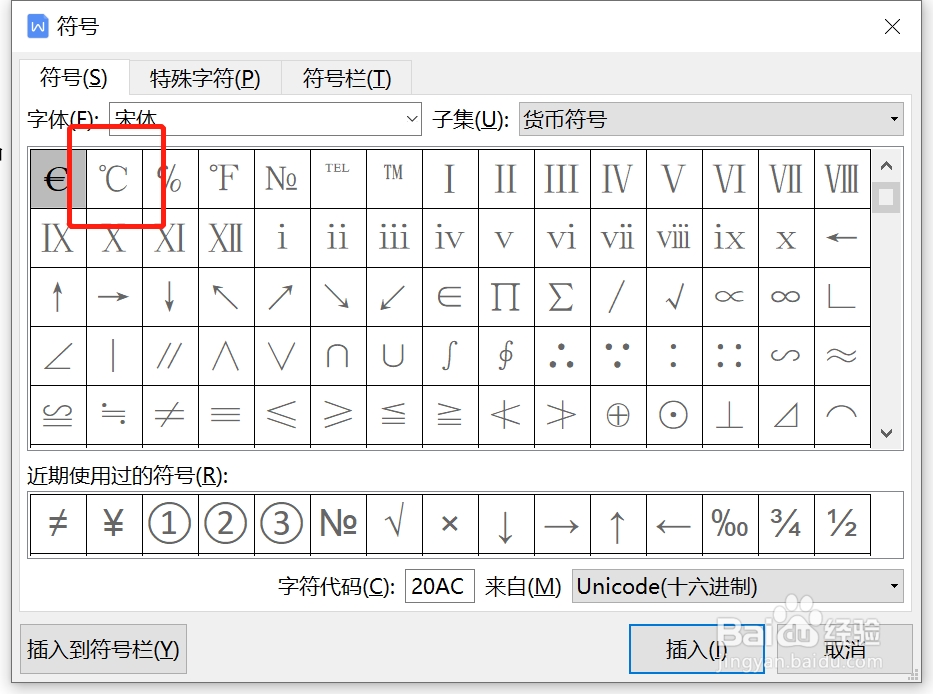933x694 pixels.
Task: Select the summation sigma symbol
Action: pos(561,296)
